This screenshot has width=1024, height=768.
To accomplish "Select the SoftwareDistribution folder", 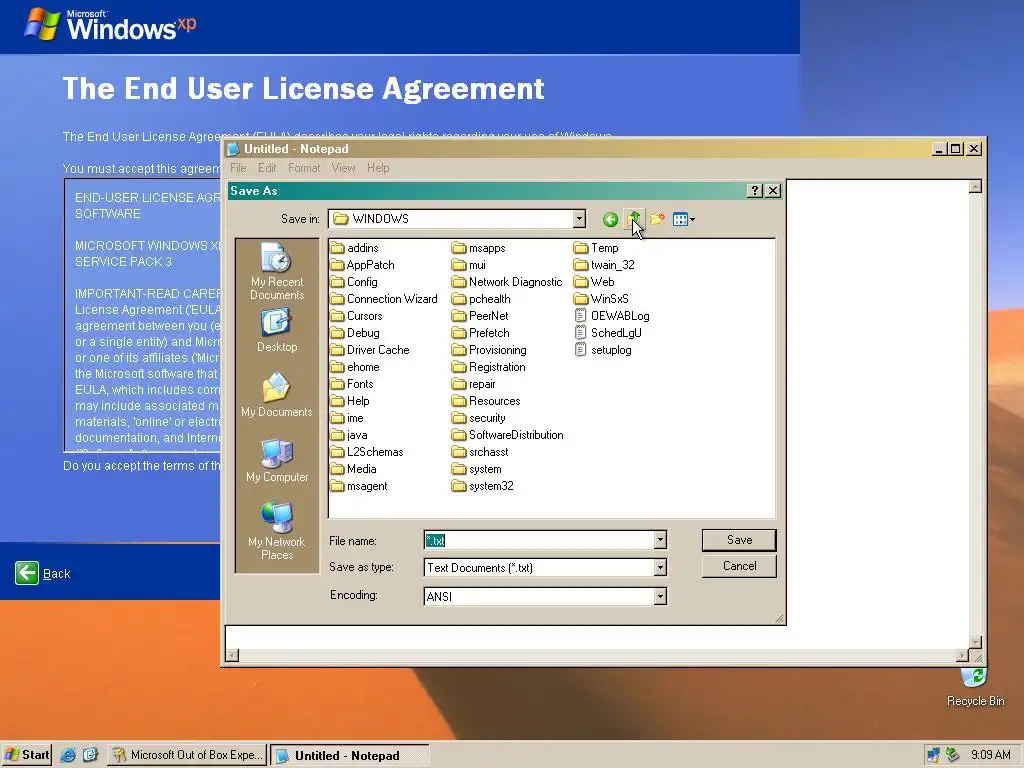I will [x=507, y=435].
